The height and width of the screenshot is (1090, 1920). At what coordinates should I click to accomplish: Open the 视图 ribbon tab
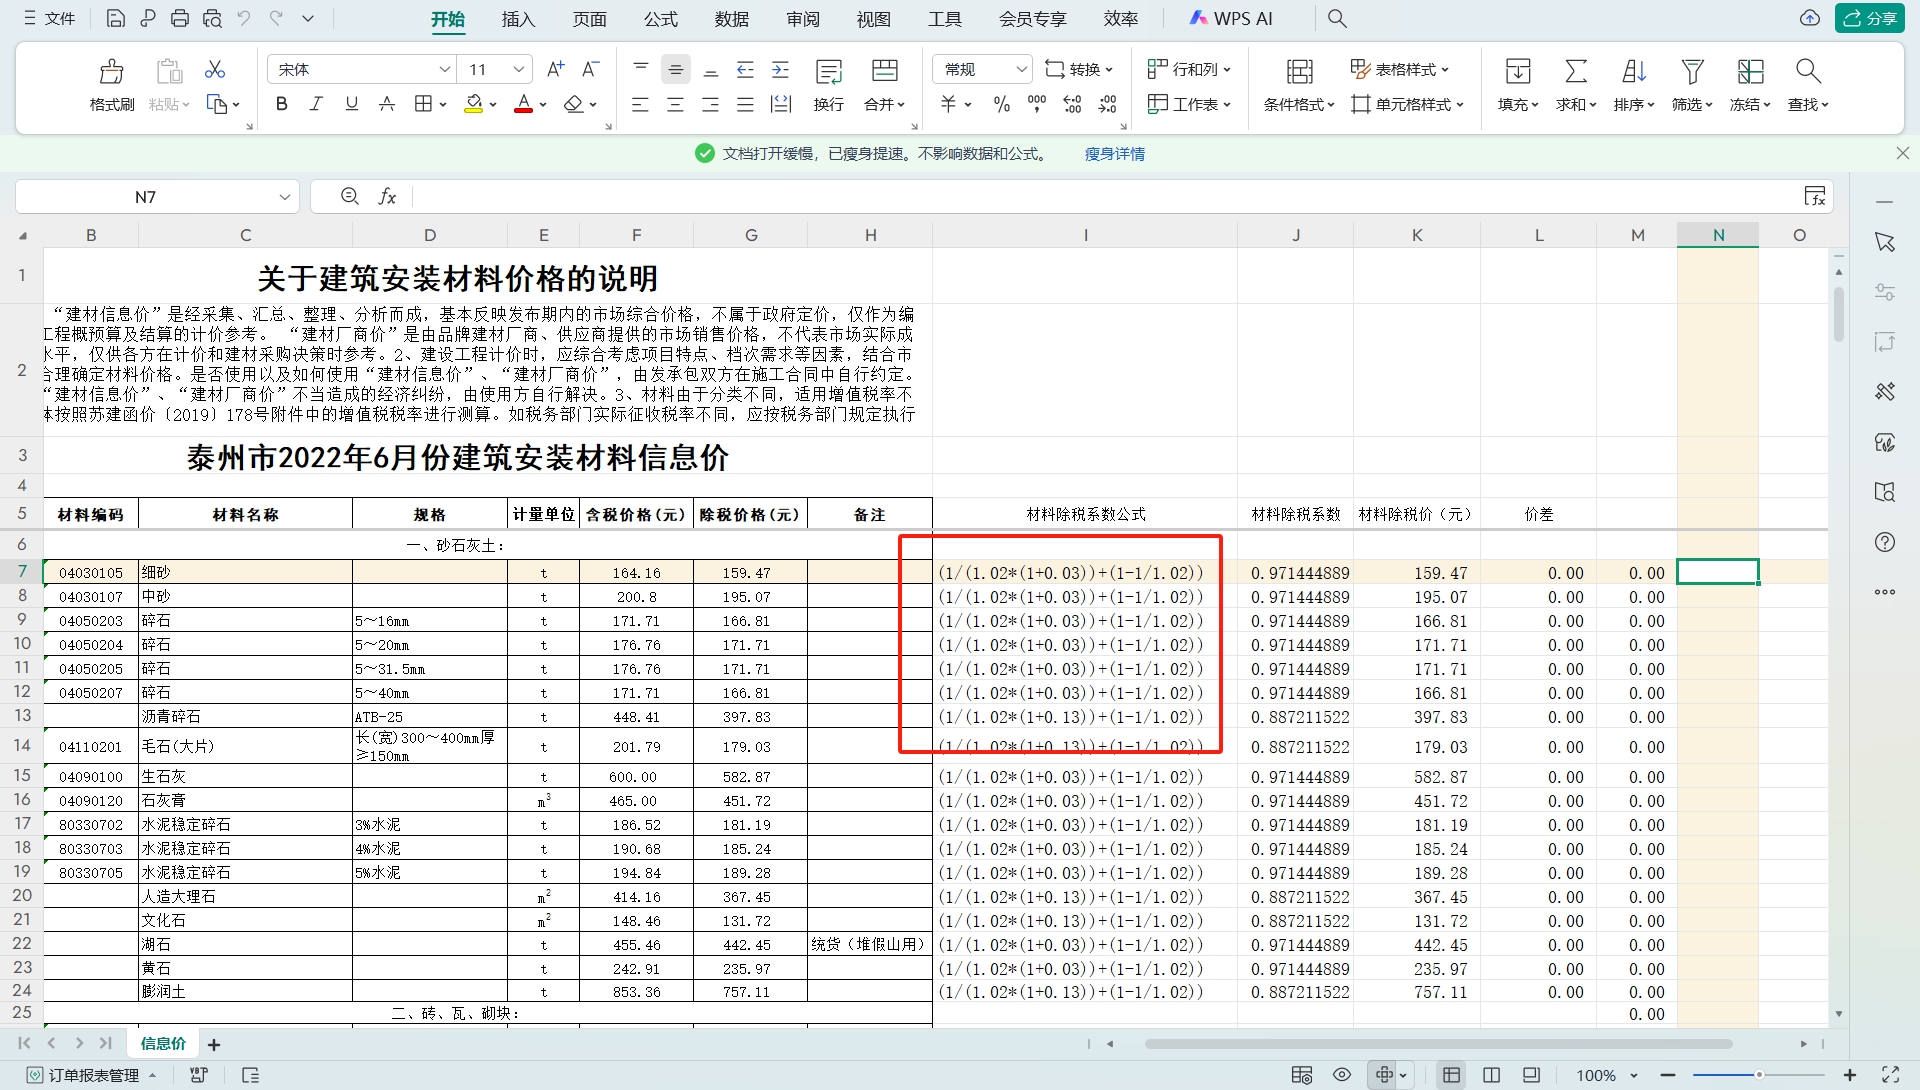[874, 19]
